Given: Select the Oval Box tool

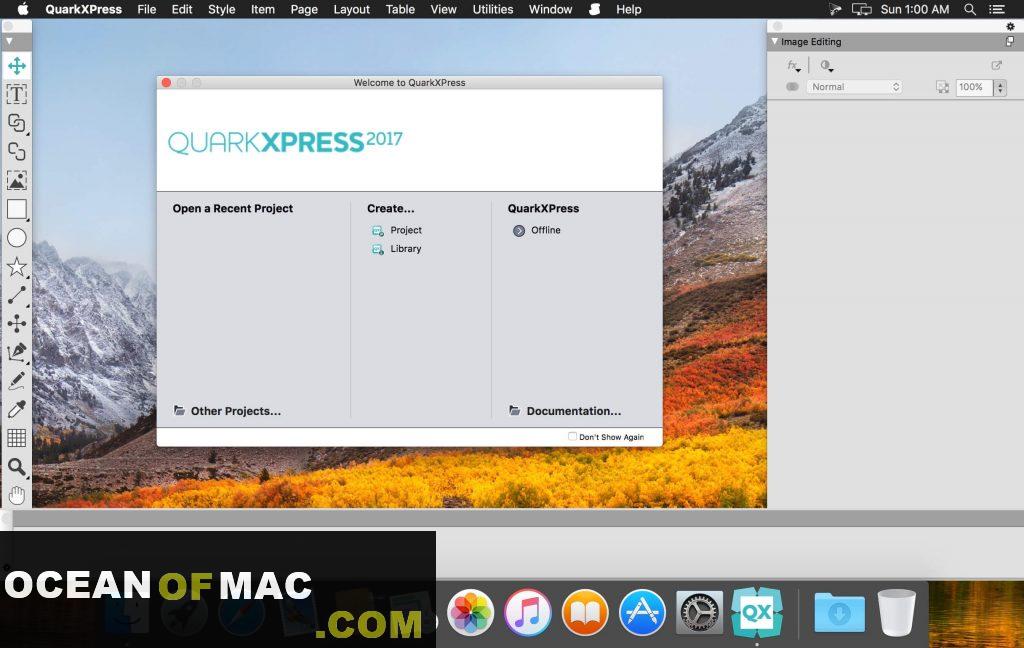Looking at the screenshot, I should (x=16, y=238).
